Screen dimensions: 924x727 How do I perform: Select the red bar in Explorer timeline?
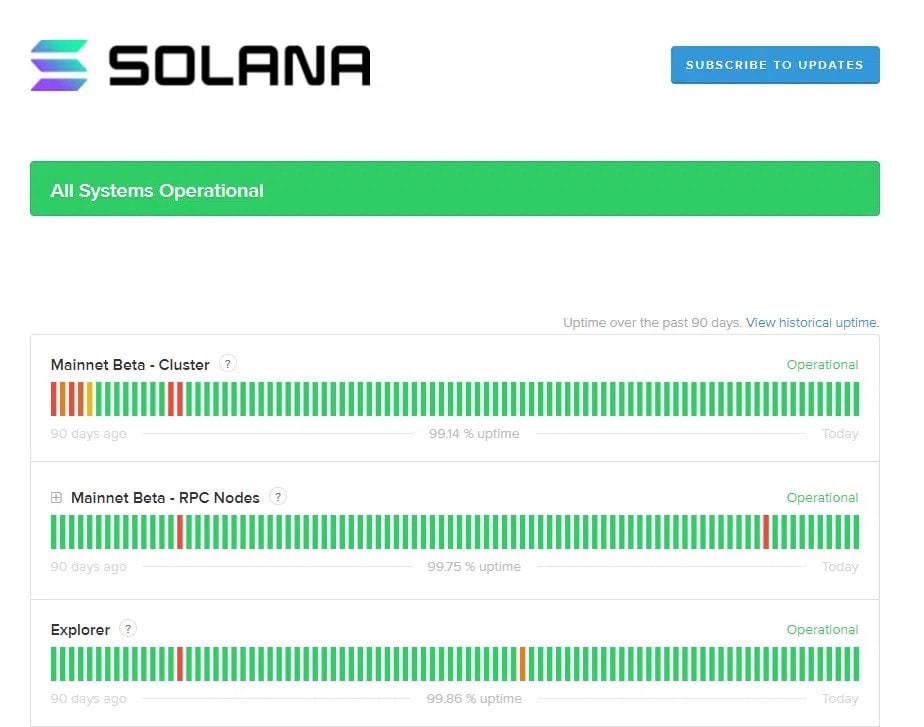[180, 664]
